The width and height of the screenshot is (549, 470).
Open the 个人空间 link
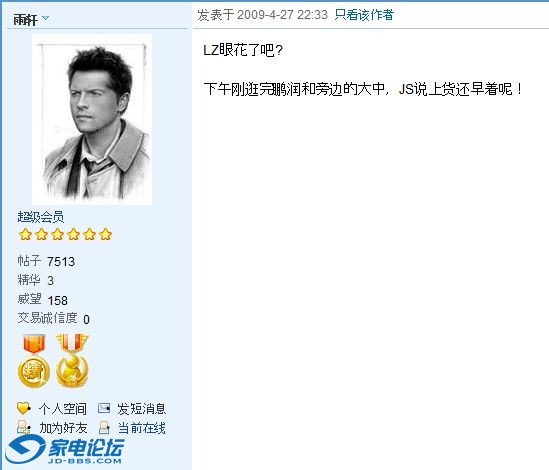click(x=63, y=409)
